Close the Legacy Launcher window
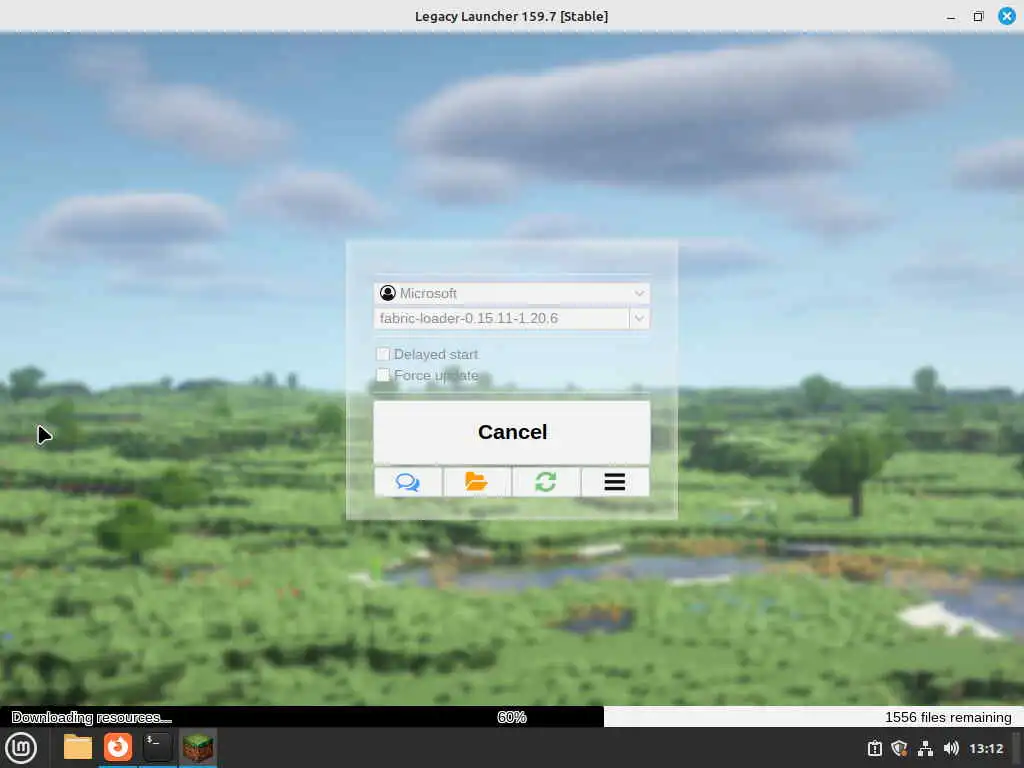Image resolution: width=1024 pixels, height=768 pixels. point(1007,16)
